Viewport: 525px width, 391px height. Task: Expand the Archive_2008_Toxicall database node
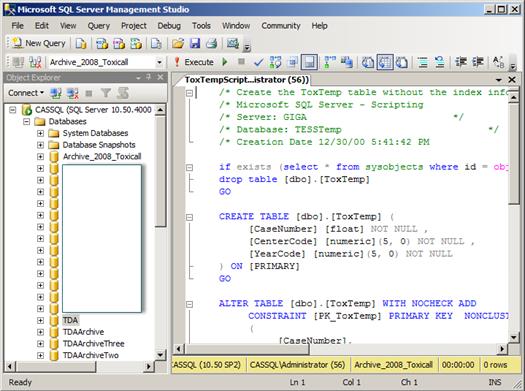(x=41, y=157)
